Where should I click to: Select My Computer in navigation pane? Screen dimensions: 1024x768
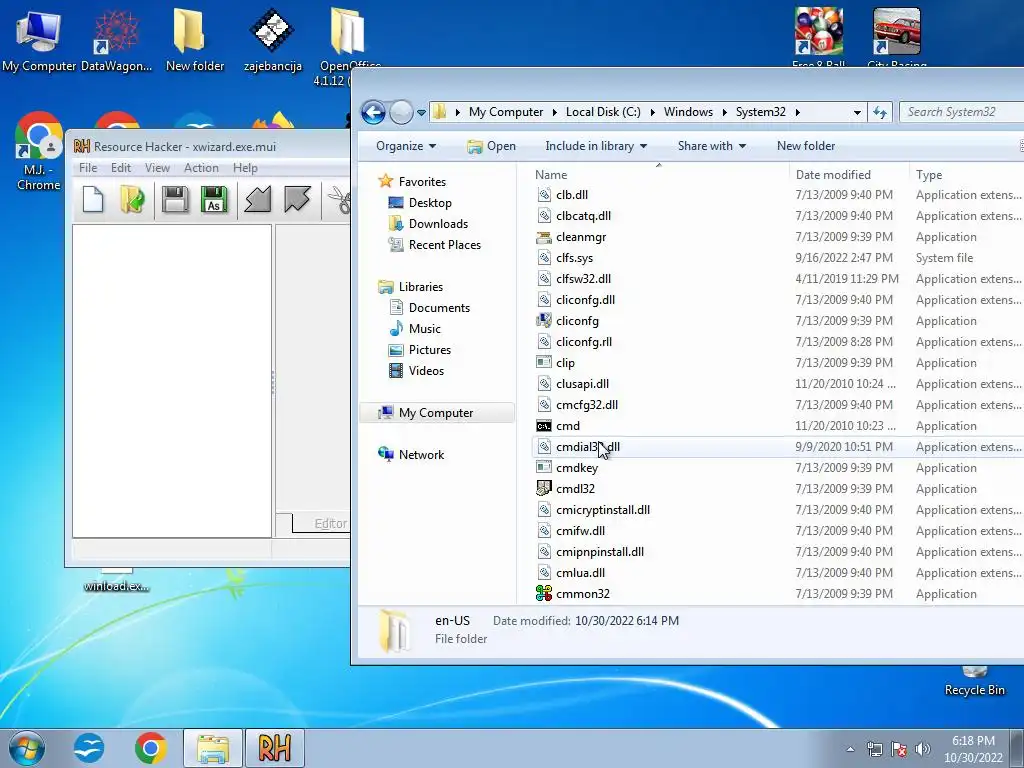[x=436, y=413]
